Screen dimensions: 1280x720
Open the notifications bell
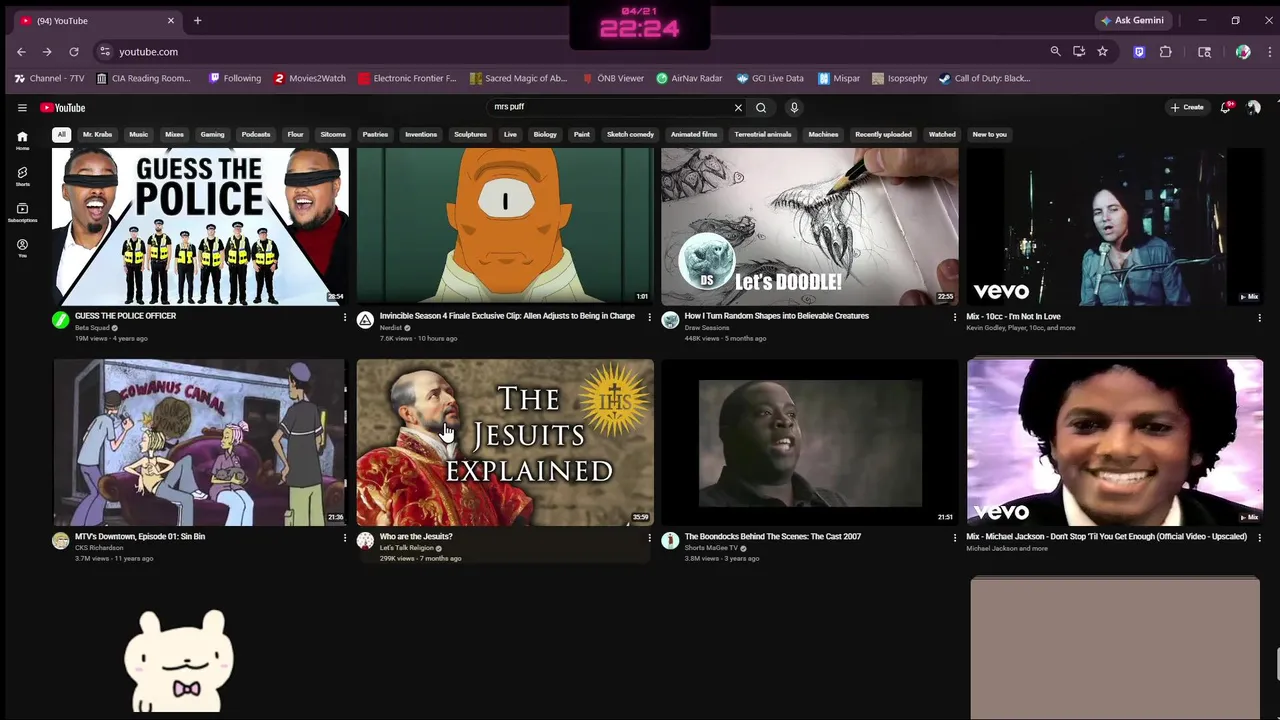(1225, 107)
